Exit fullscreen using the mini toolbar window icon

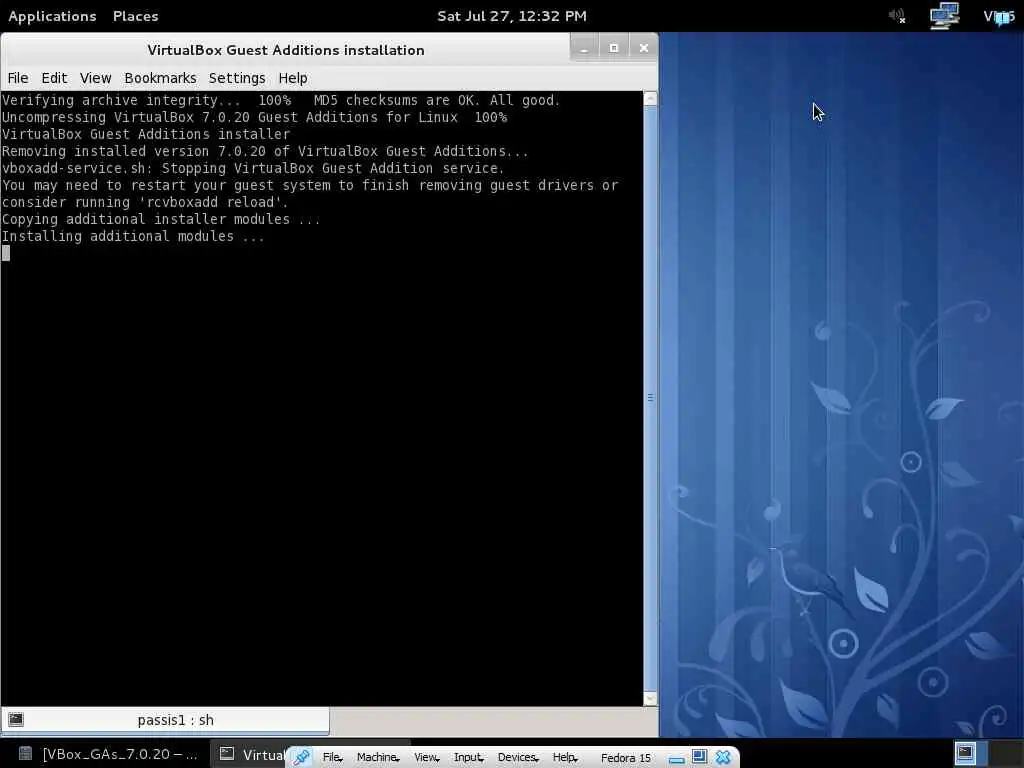click(x=699, y=756)
